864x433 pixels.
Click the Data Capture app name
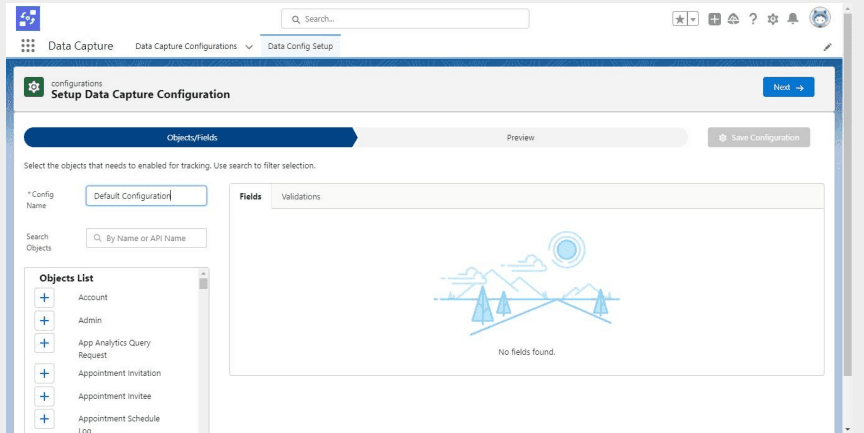[x=80, y=46]
